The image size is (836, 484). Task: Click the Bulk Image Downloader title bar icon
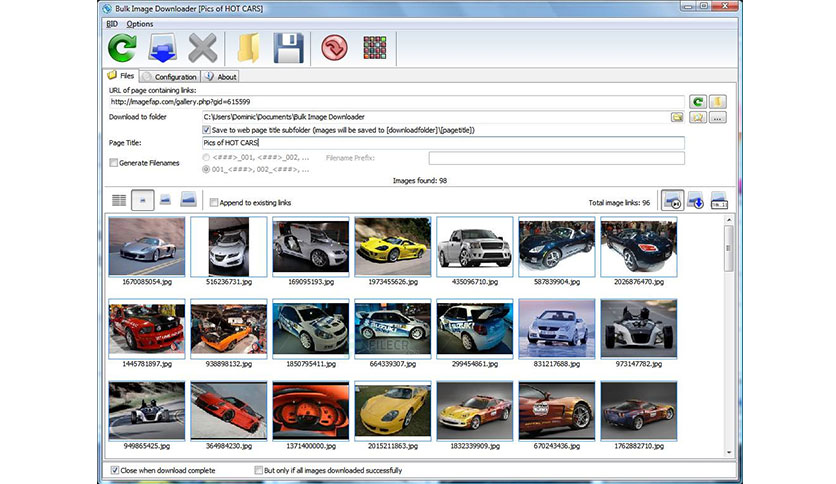pos(107,9)
